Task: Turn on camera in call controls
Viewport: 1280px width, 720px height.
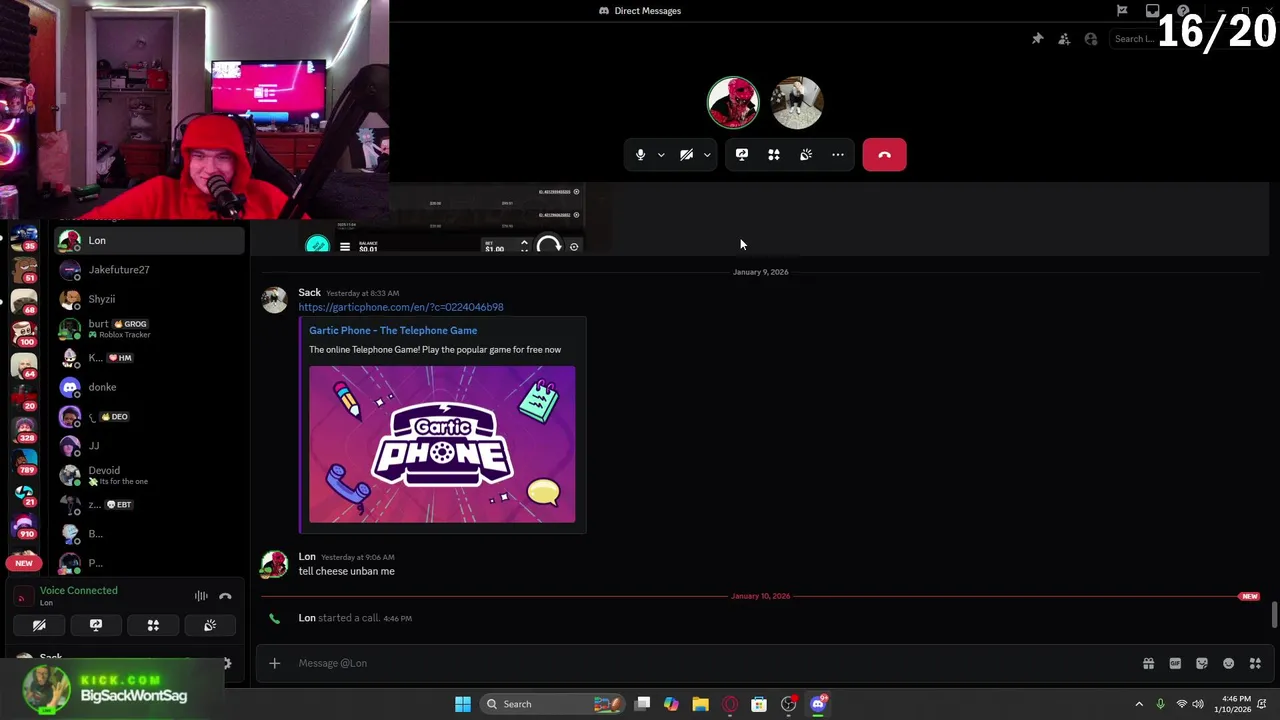Action: pos(686,155)
